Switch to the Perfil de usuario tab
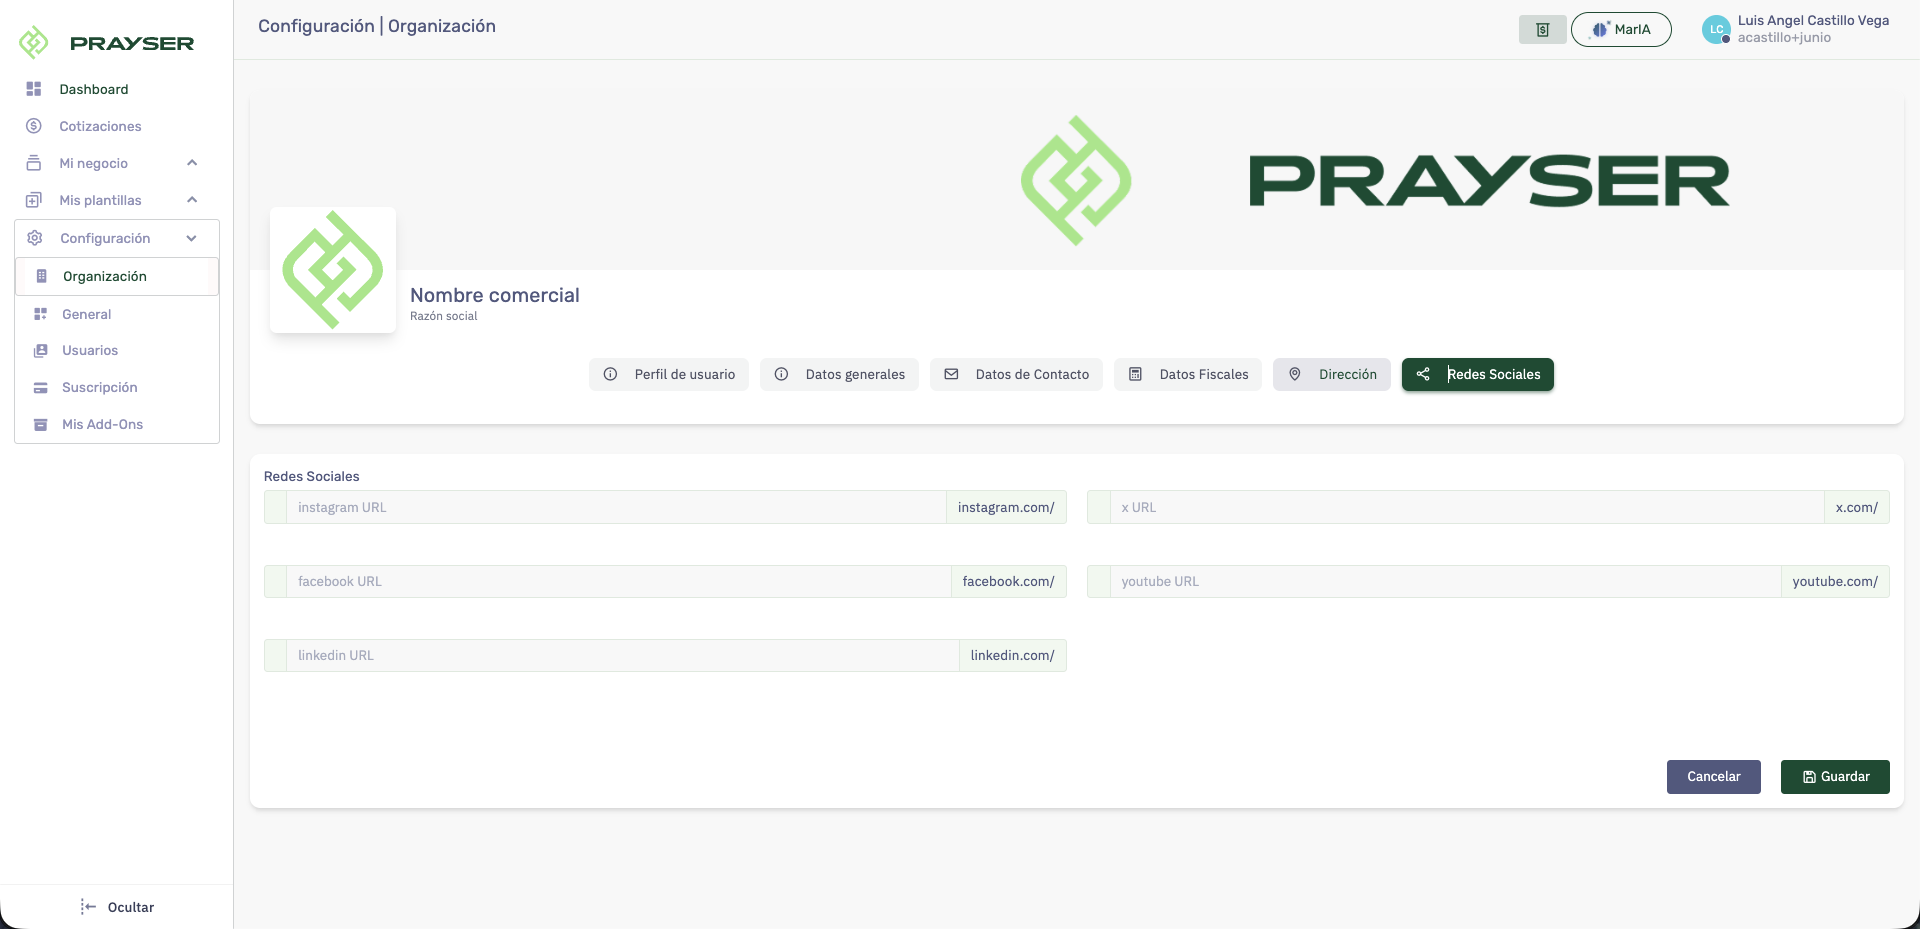This screenshot has height=929, width=1920. click(669, 375)
